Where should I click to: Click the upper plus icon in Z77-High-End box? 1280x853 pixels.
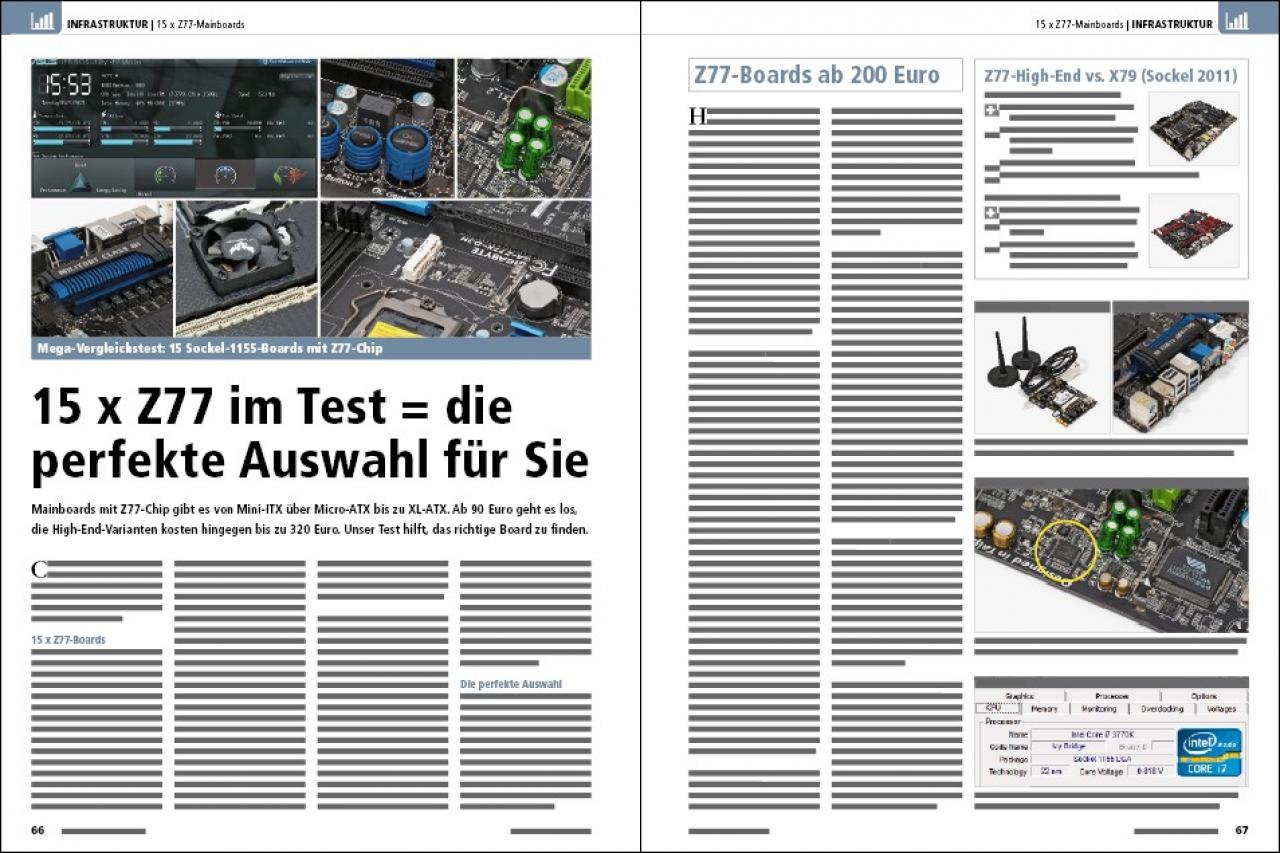[991, 110]
